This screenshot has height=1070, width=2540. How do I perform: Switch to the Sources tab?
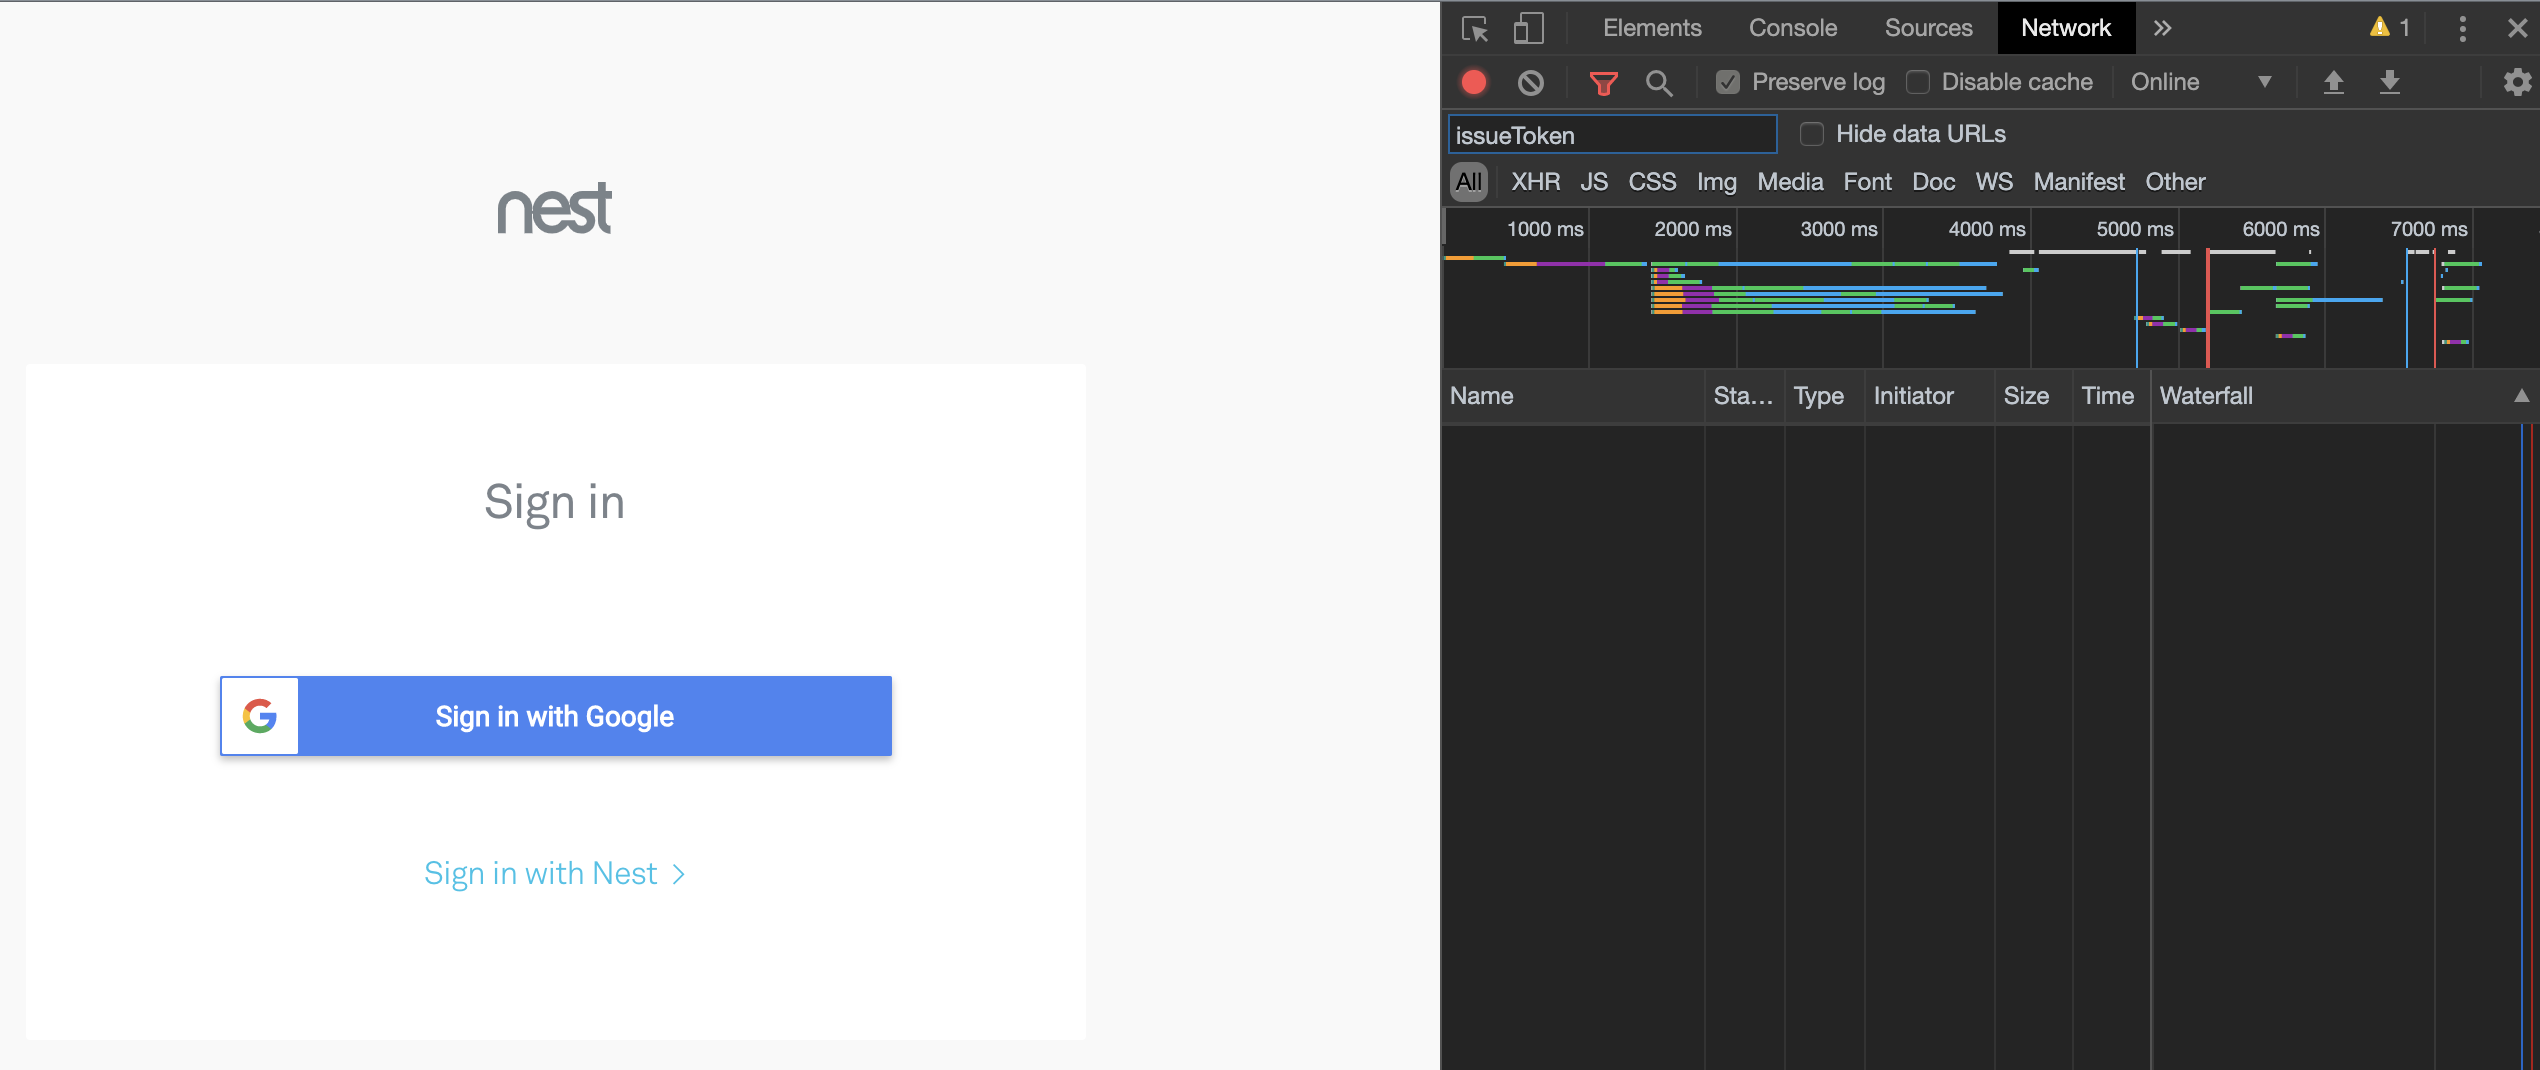tap(1928, 28)
